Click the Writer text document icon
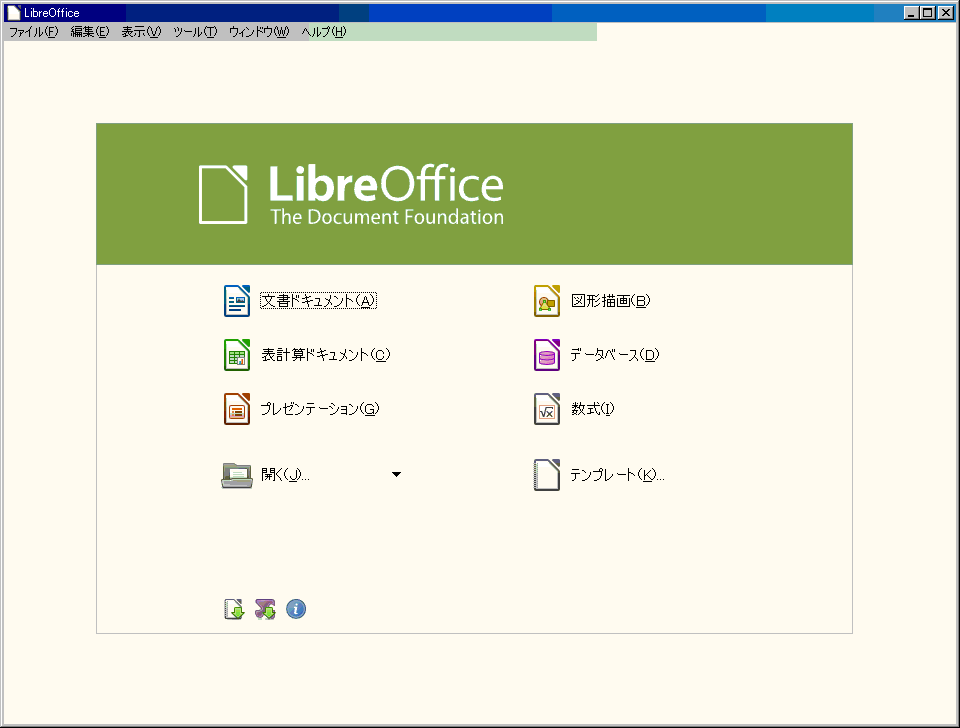 pos(237,301)
